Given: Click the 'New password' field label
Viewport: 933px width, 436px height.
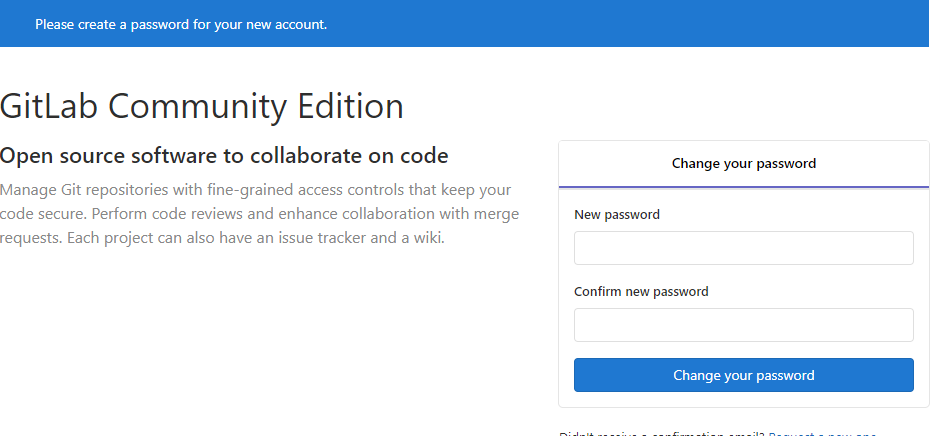Looking at the screenshot, I should [x=616, y=214].
